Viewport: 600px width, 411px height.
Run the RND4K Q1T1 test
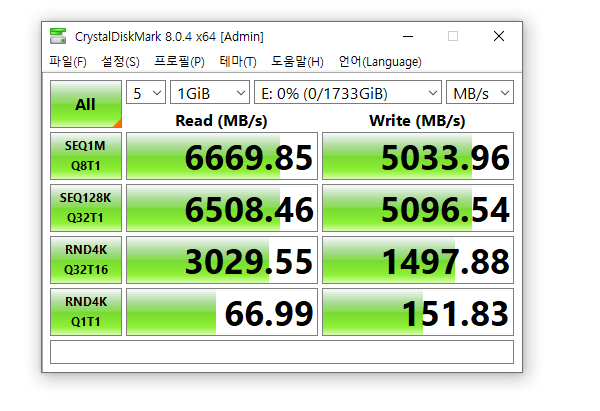[86, 312]
